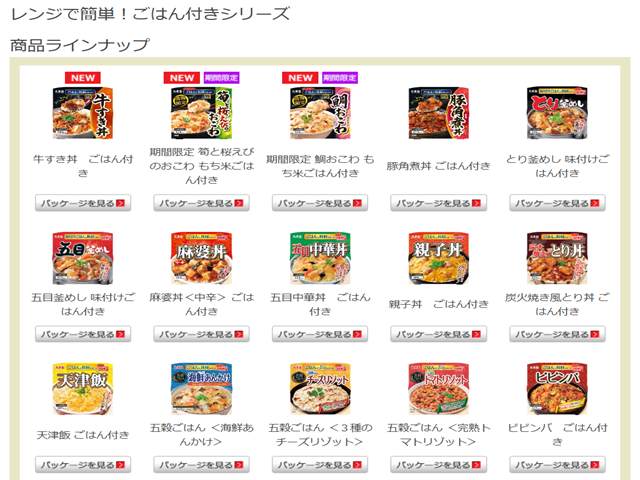Viewport: 640px width, 480px height.
Task: Click the 期間限定 鯛おこわ product name
Action: 320,166
